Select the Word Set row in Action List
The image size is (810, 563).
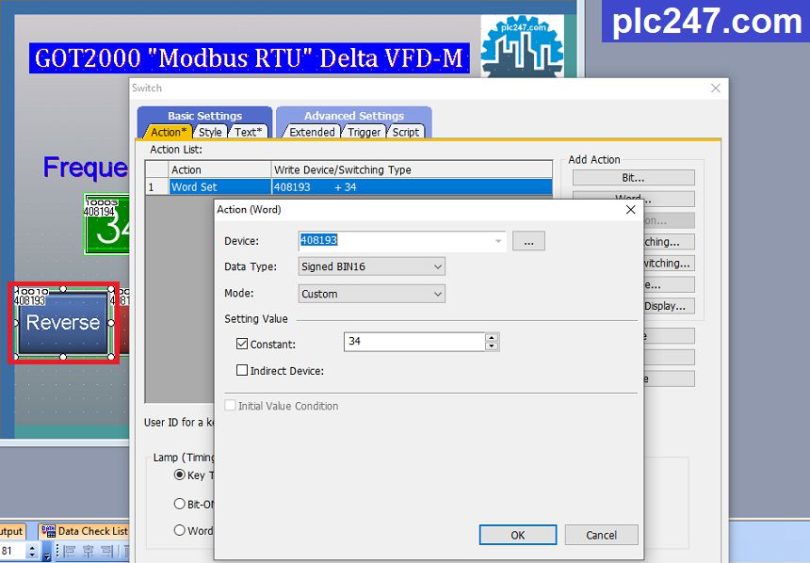point(349,187)
